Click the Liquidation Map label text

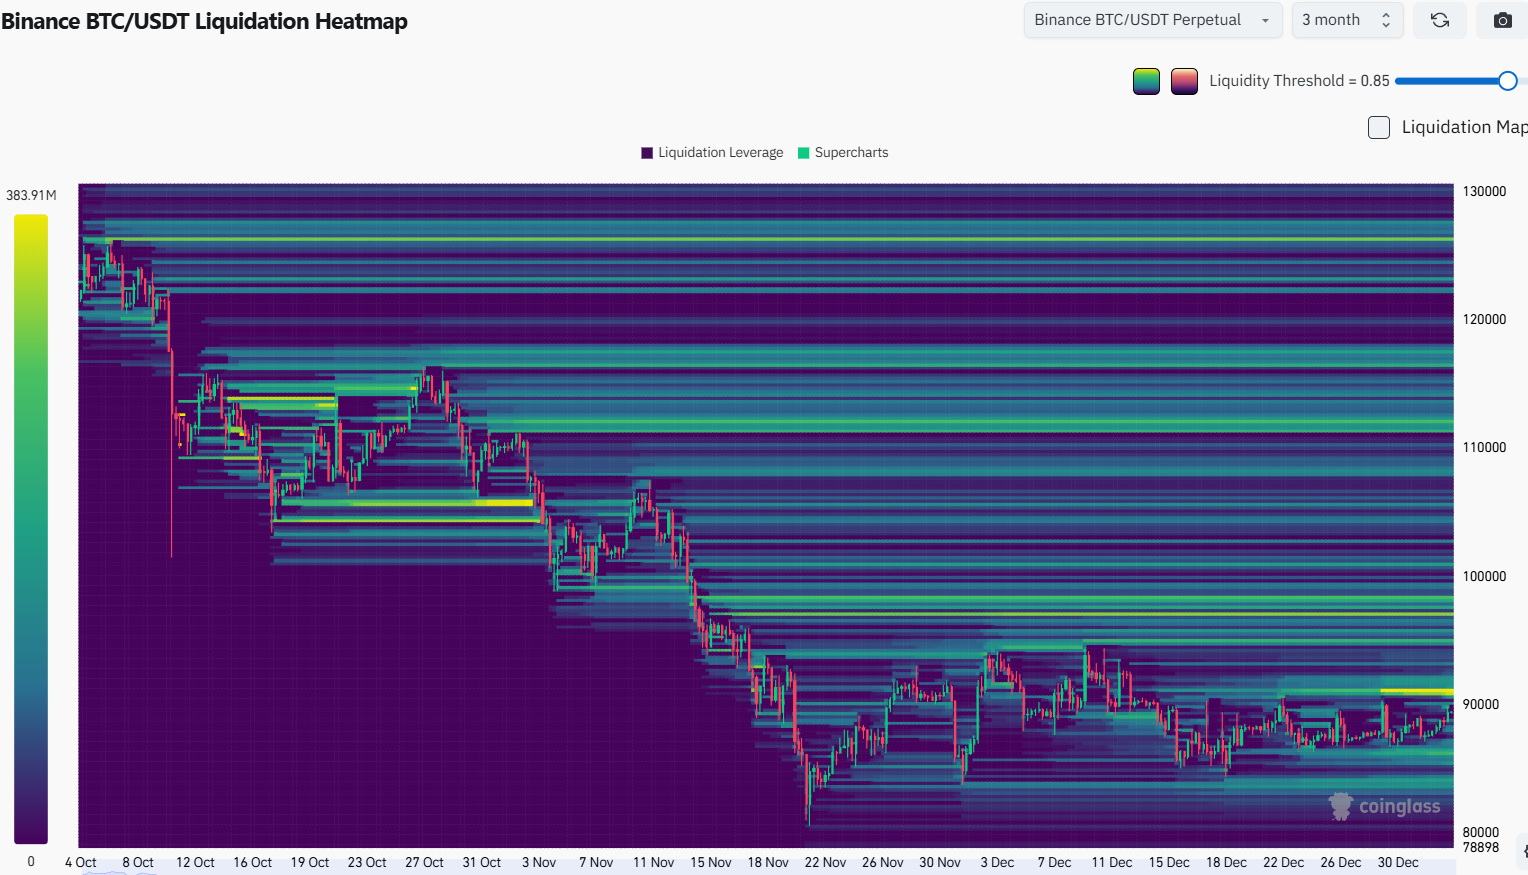coord(1463,127)
